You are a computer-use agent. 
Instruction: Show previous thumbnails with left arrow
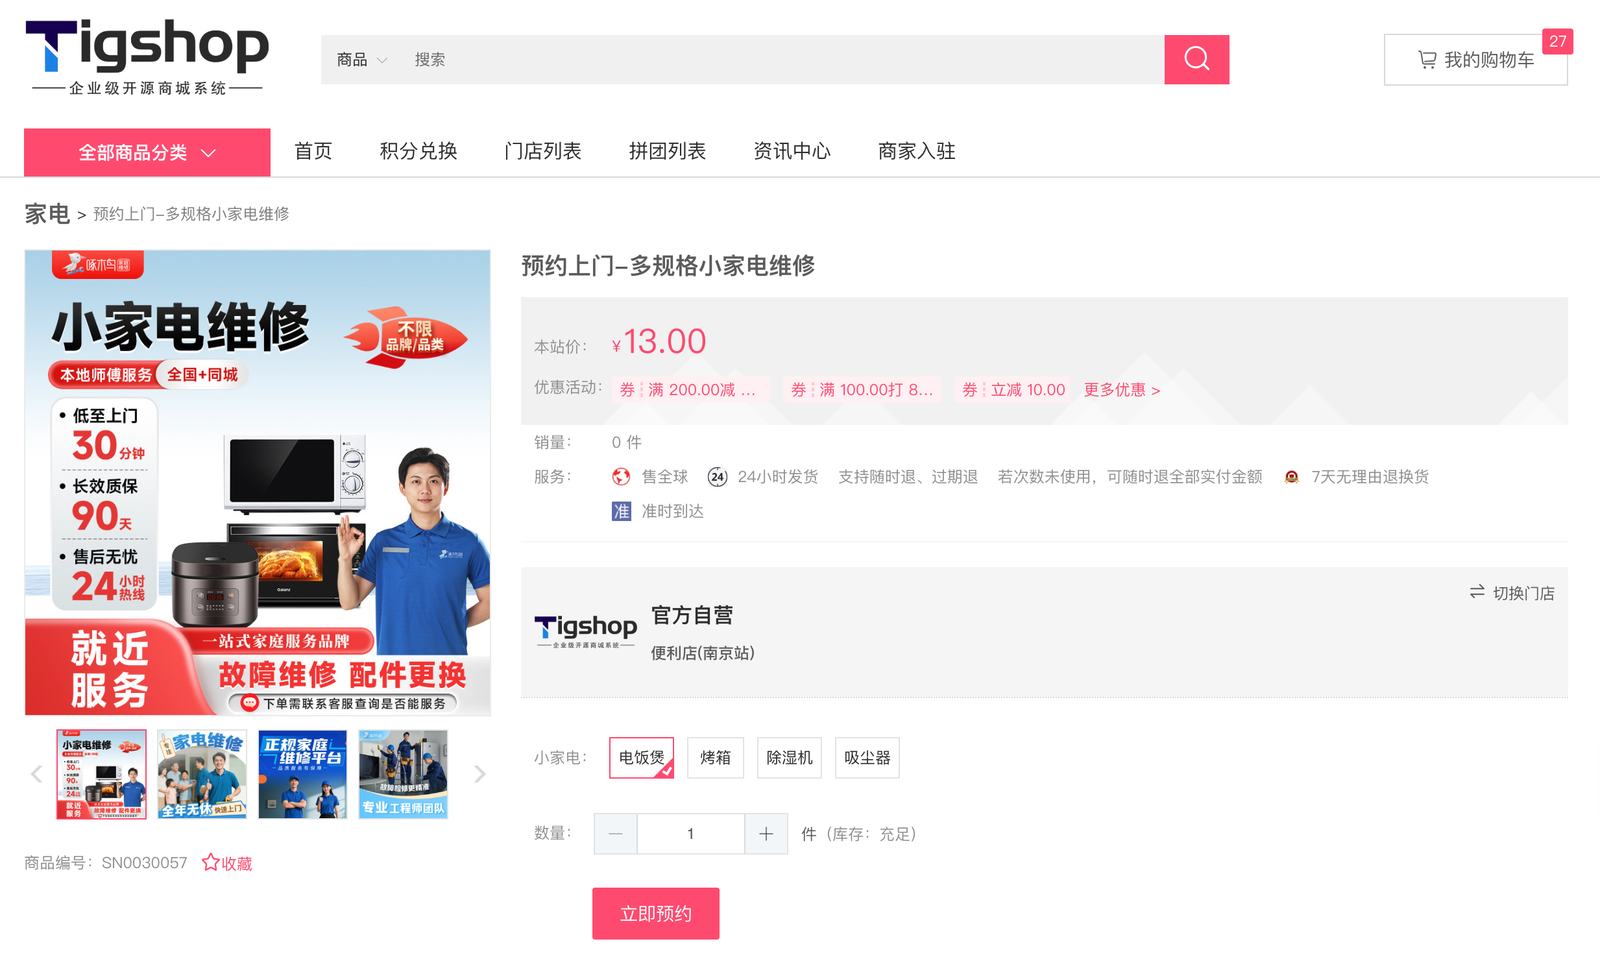click(x=36, y=774)
